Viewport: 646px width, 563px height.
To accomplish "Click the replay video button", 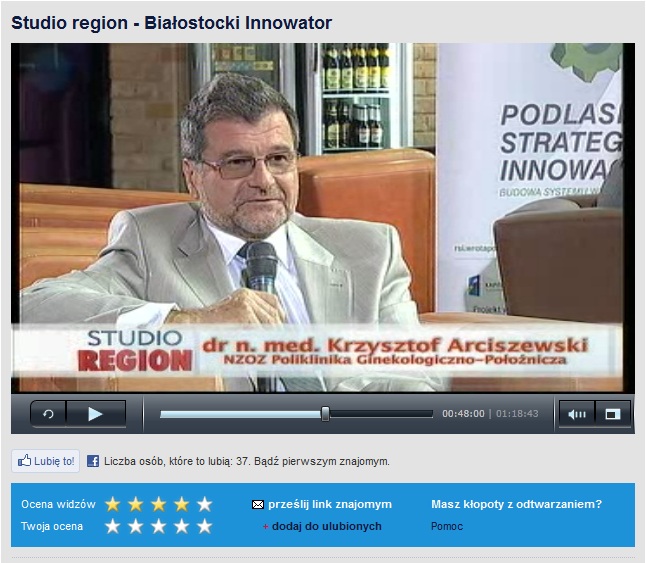I will pyautogui.click(x=48, y=414).
